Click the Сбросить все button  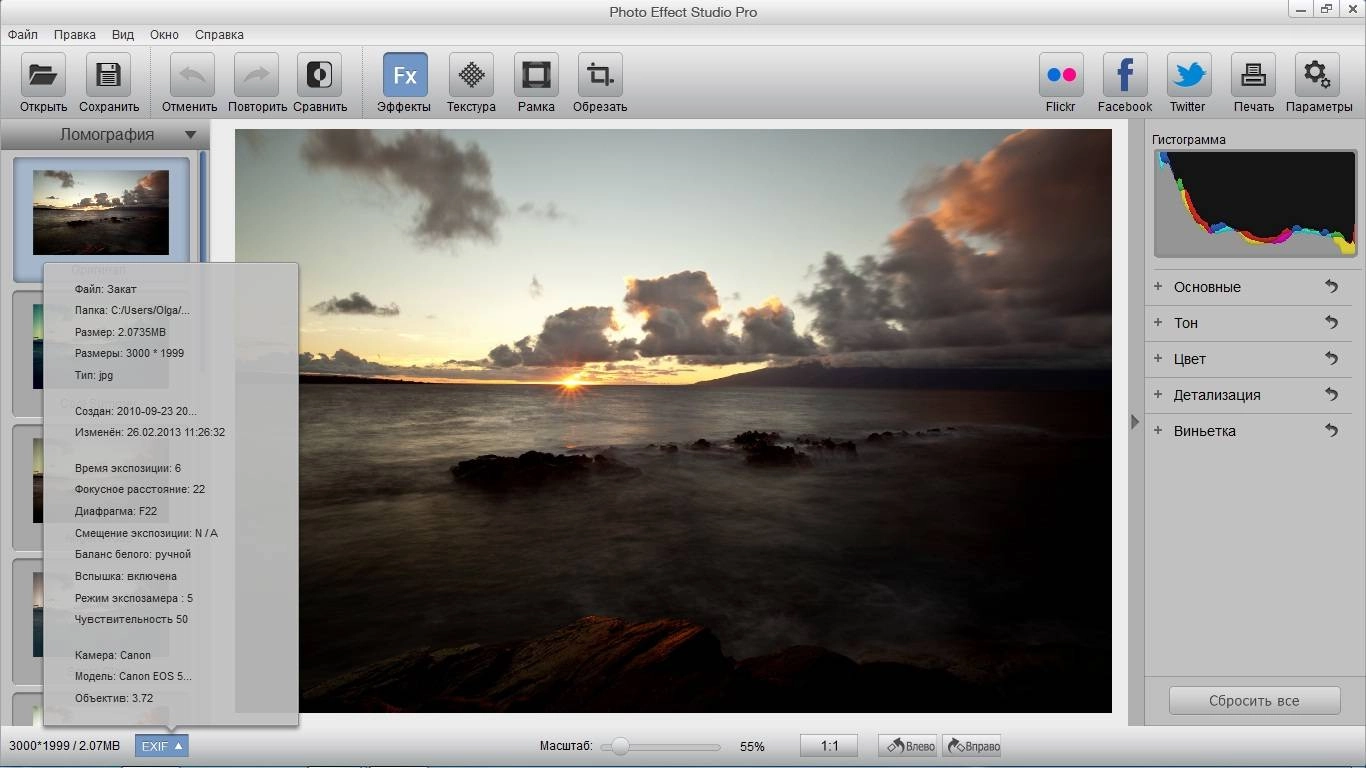(x=1254, y=700)
